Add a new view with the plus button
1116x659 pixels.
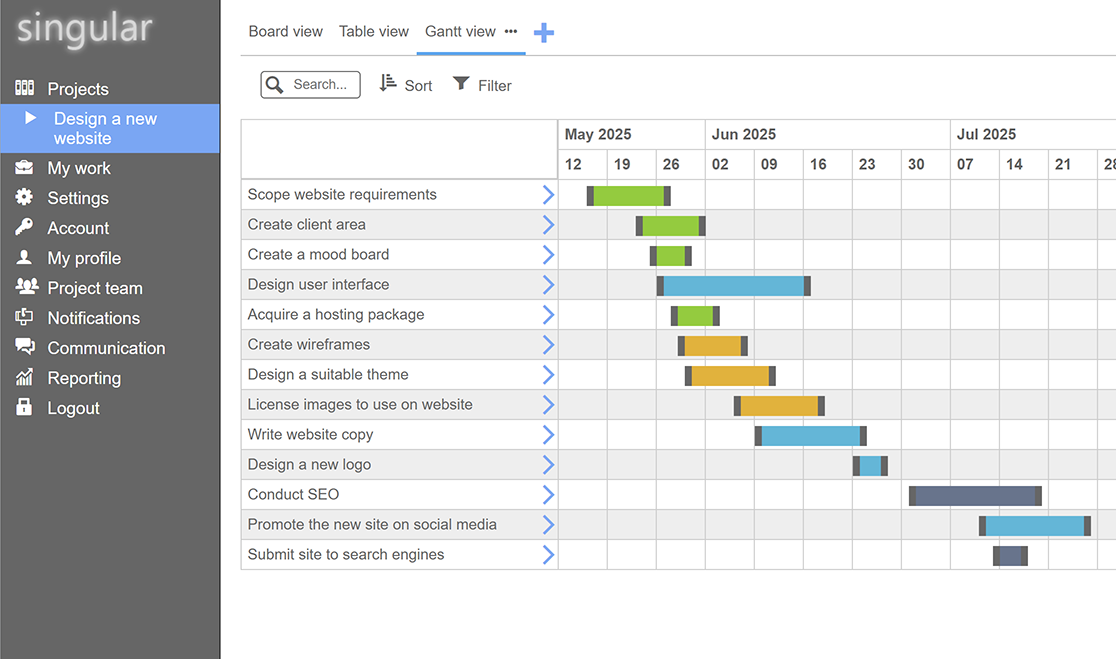(x=543, y=32)
